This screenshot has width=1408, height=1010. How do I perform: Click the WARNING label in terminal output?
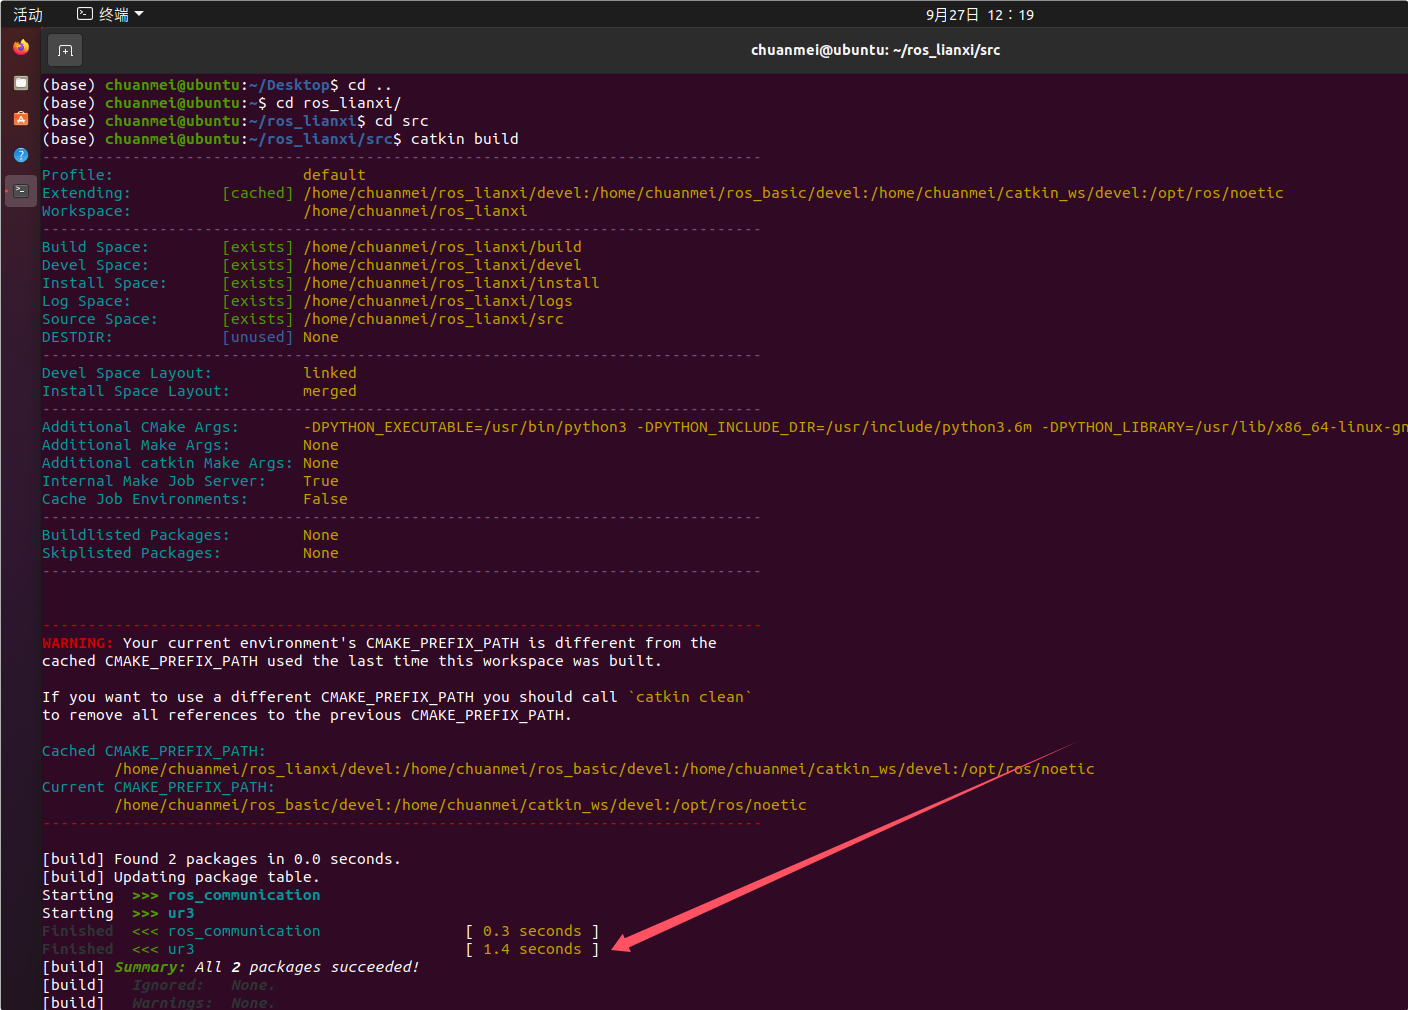(77, 643)
